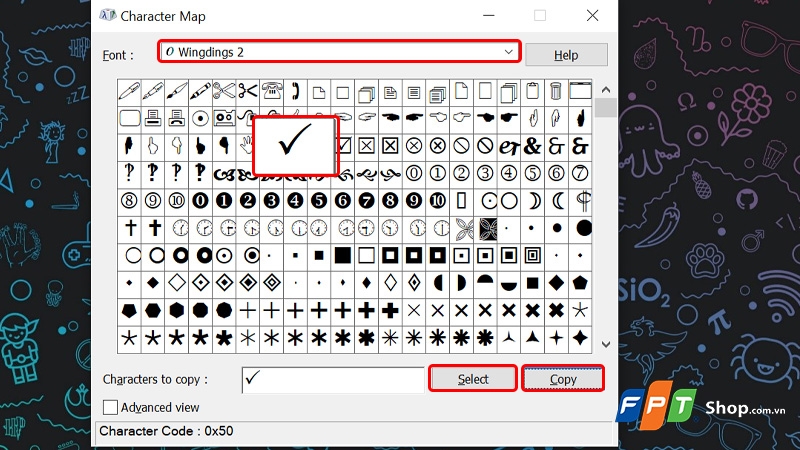The height and width of the screenshot is (450, 800).
Task: Pick the italic 'et' ligature glyph
Action: 509,146
